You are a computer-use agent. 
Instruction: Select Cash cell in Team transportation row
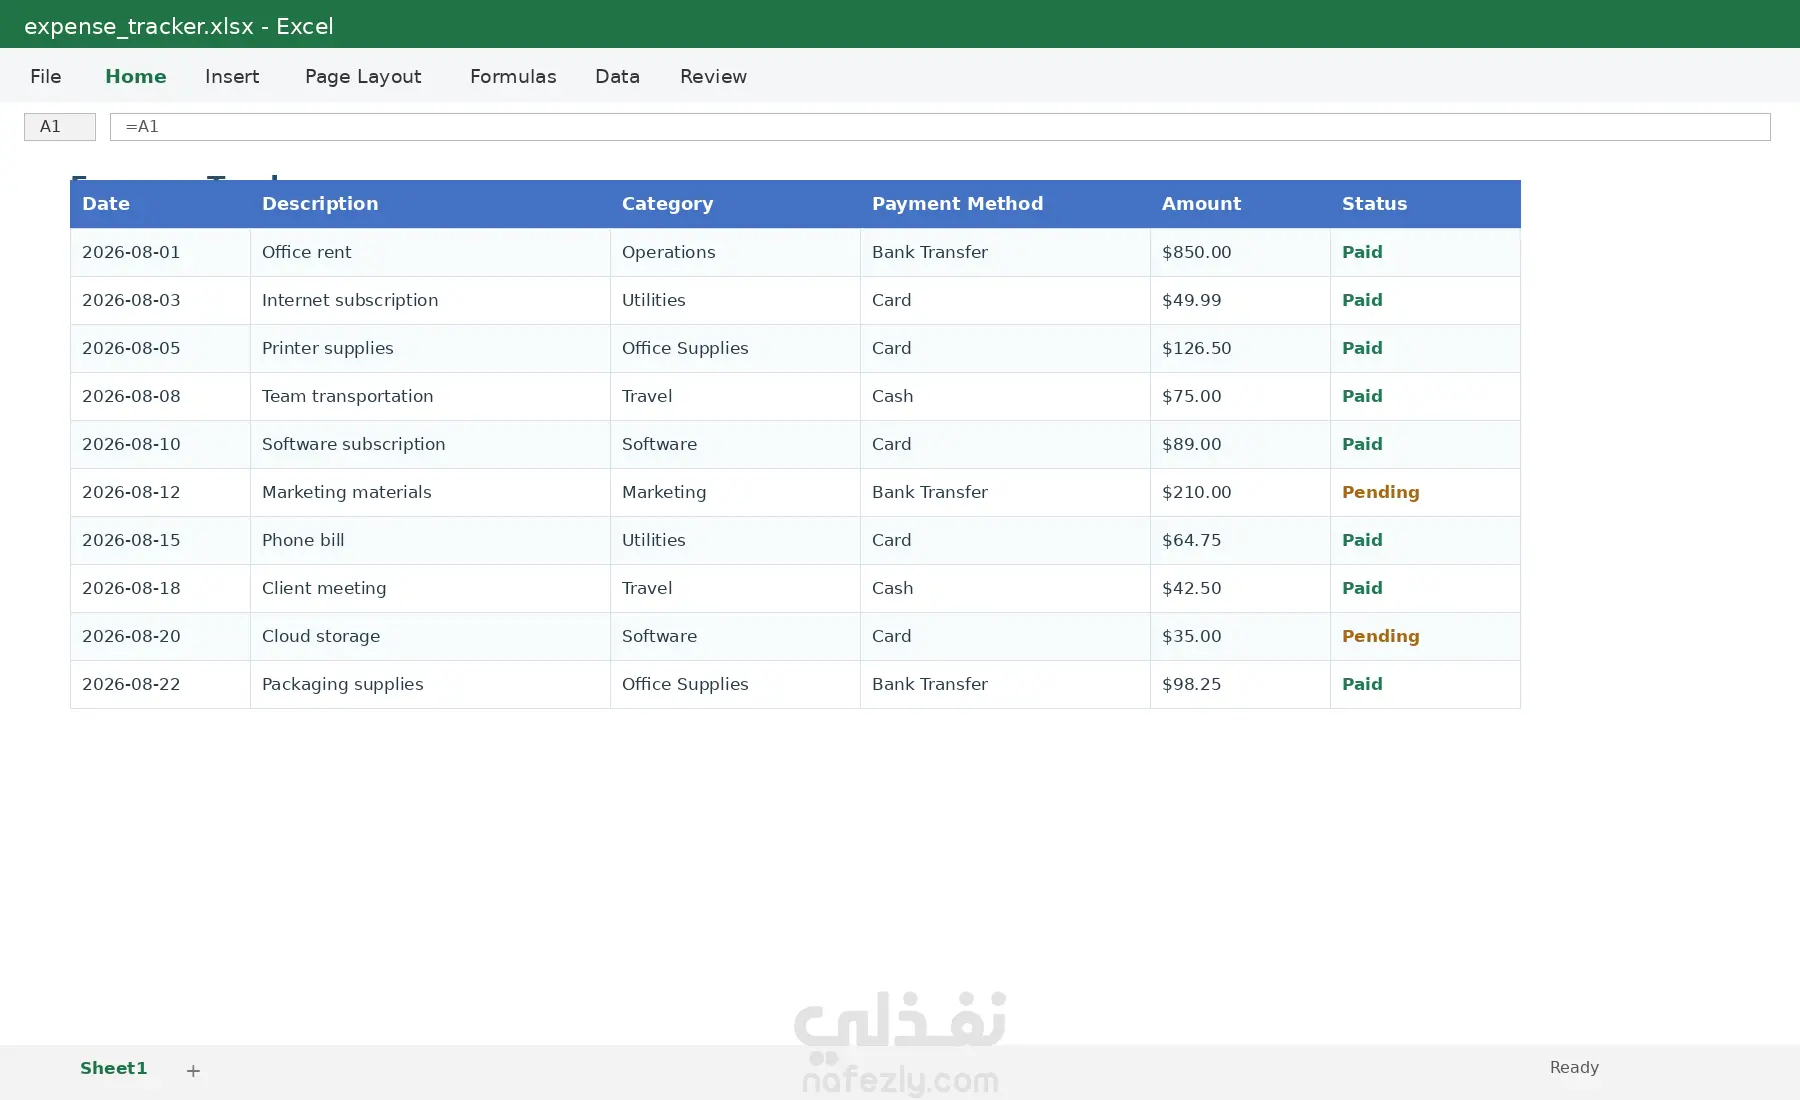[x=1005, y=396]
